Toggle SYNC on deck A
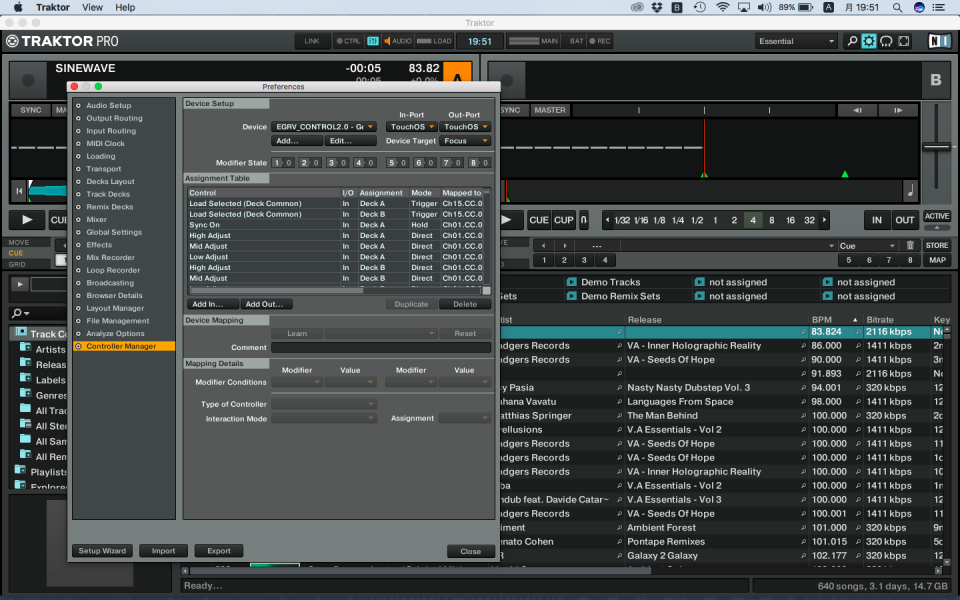This screenshot has height=600, width=960. click(x=31, y=110)
